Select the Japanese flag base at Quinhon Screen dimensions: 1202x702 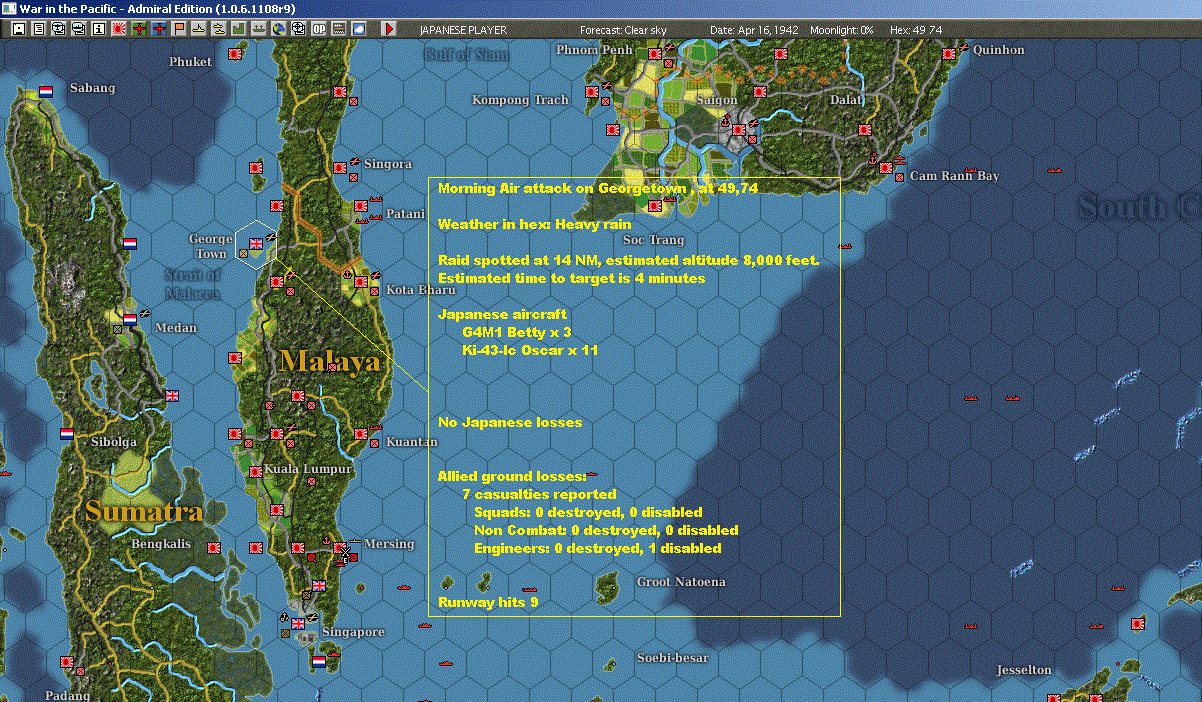click(x=948, y=54)
